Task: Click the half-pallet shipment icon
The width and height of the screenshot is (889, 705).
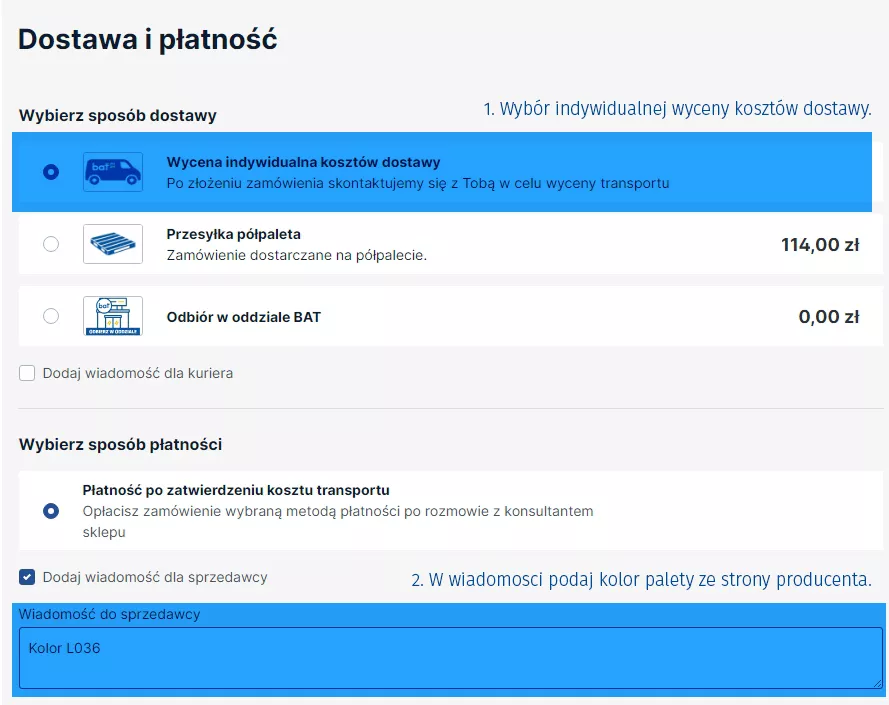Action: (112, 244)
